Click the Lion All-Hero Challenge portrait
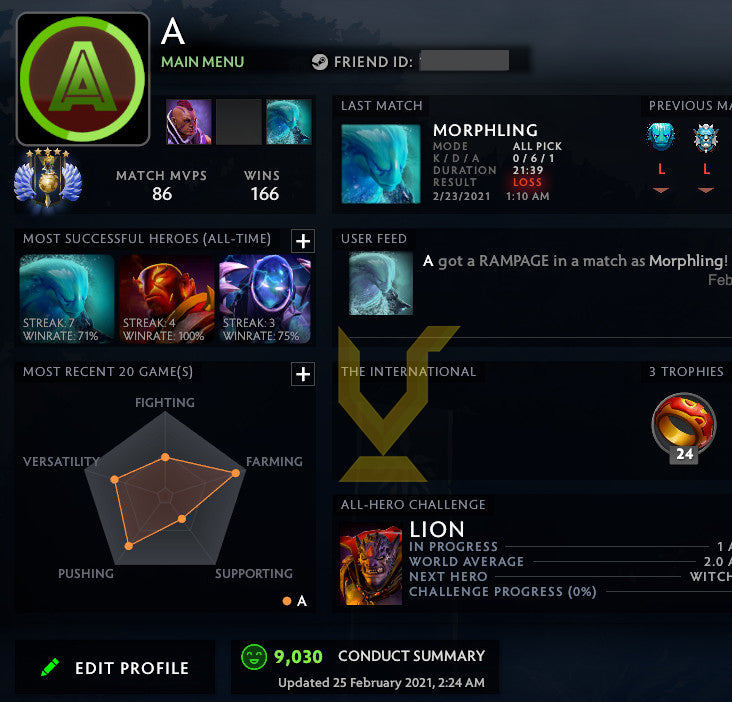This screenshot has height=702, width=732. pyautogui.click(x=371, y=565)
